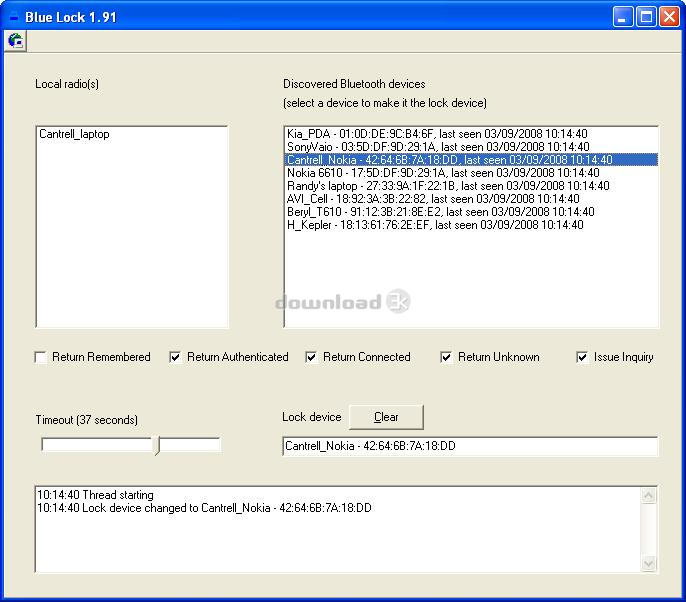The width and height of the screenshot is (686, 602).
Task: Select Cantrell_laptop in Local radios list
Action: coord(74,134)
